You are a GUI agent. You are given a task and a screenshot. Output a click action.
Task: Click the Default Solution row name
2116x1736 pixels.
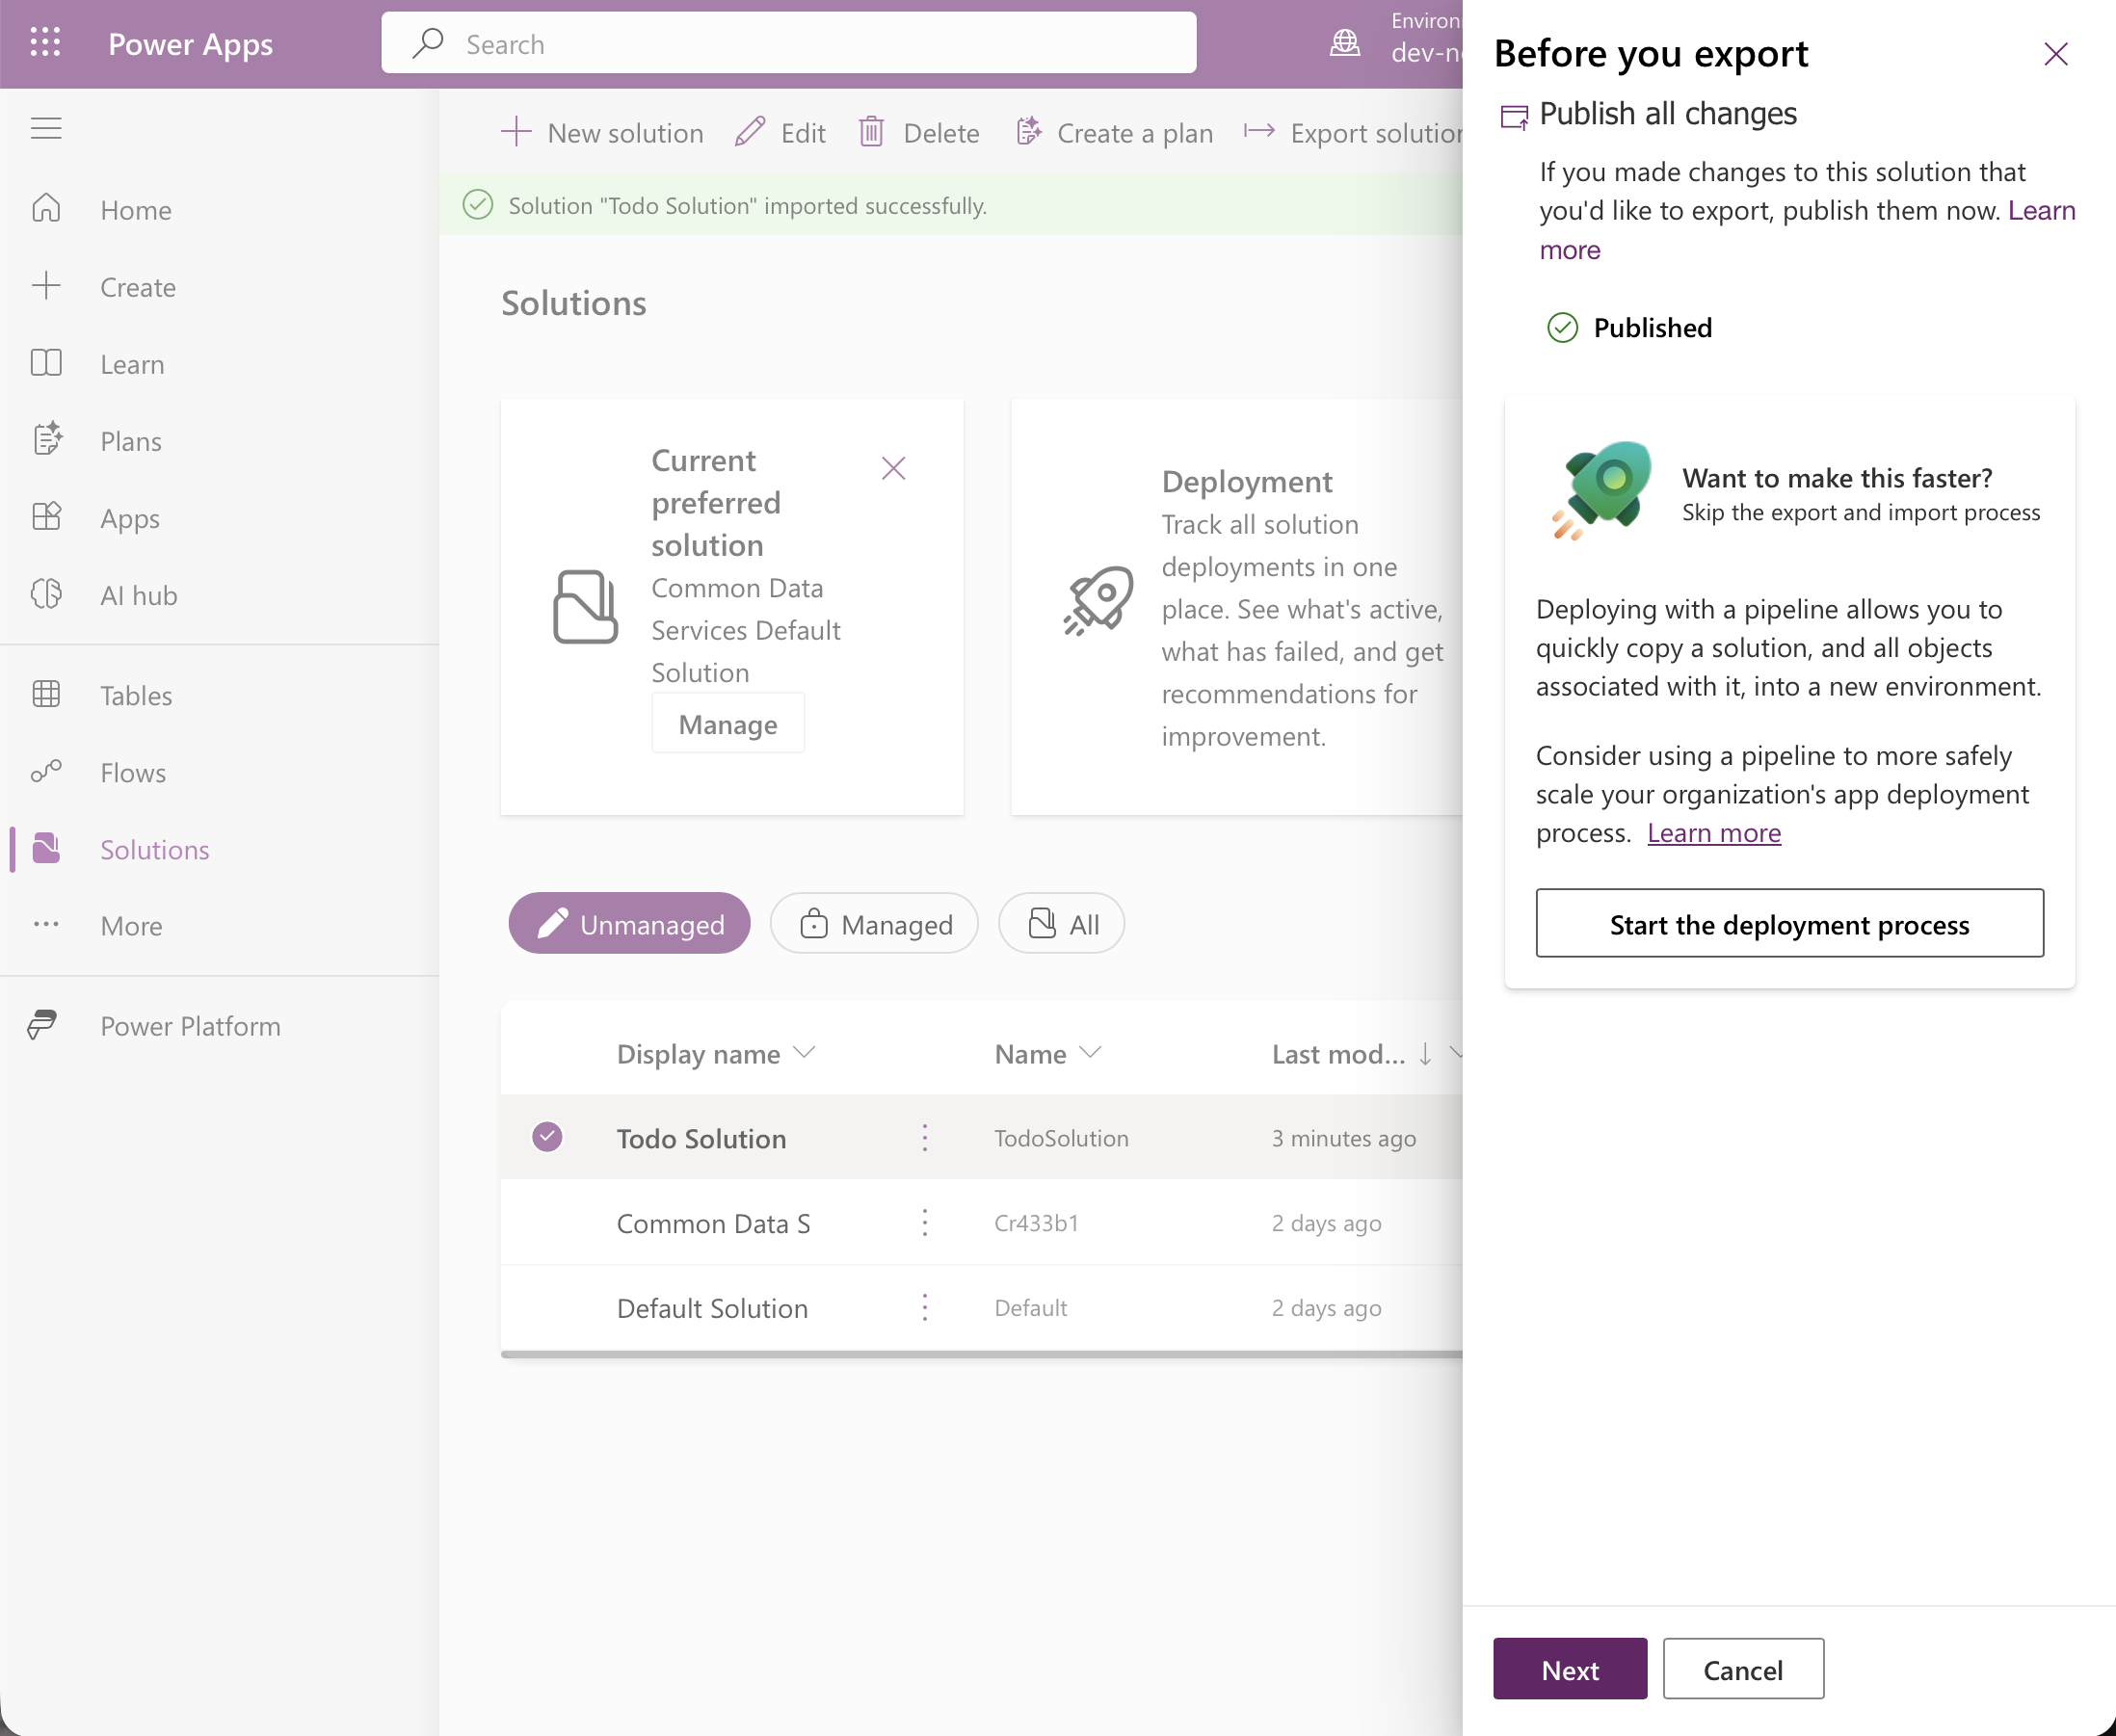tap(712, 1308)
